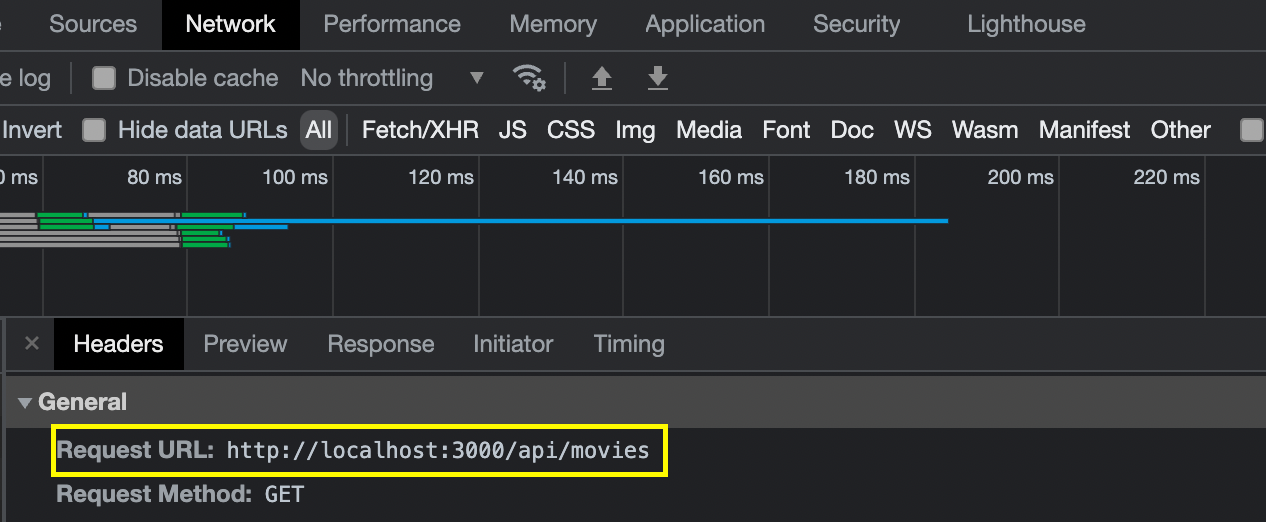Image resolution: width=1266 pixels, height=522 pixels.
Task: Click the import HAR file upload icon
Action: pos(602,77)
